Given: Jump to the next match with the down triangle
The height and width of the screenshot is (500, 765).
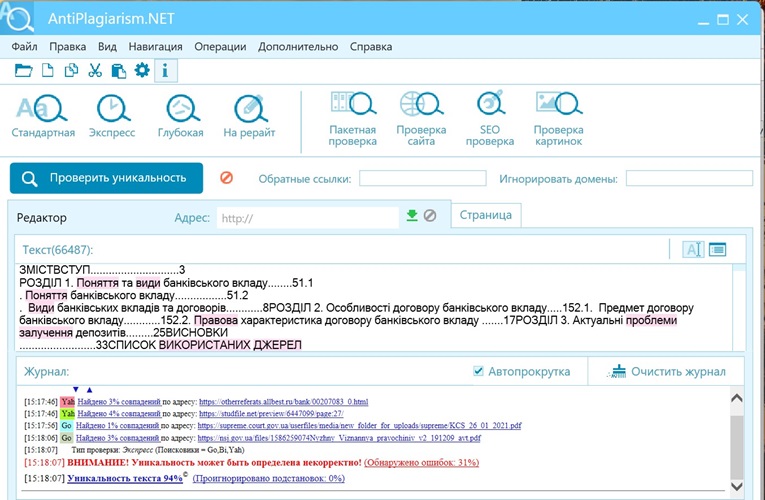Looking at the screenshot, I should coord(76,389).
